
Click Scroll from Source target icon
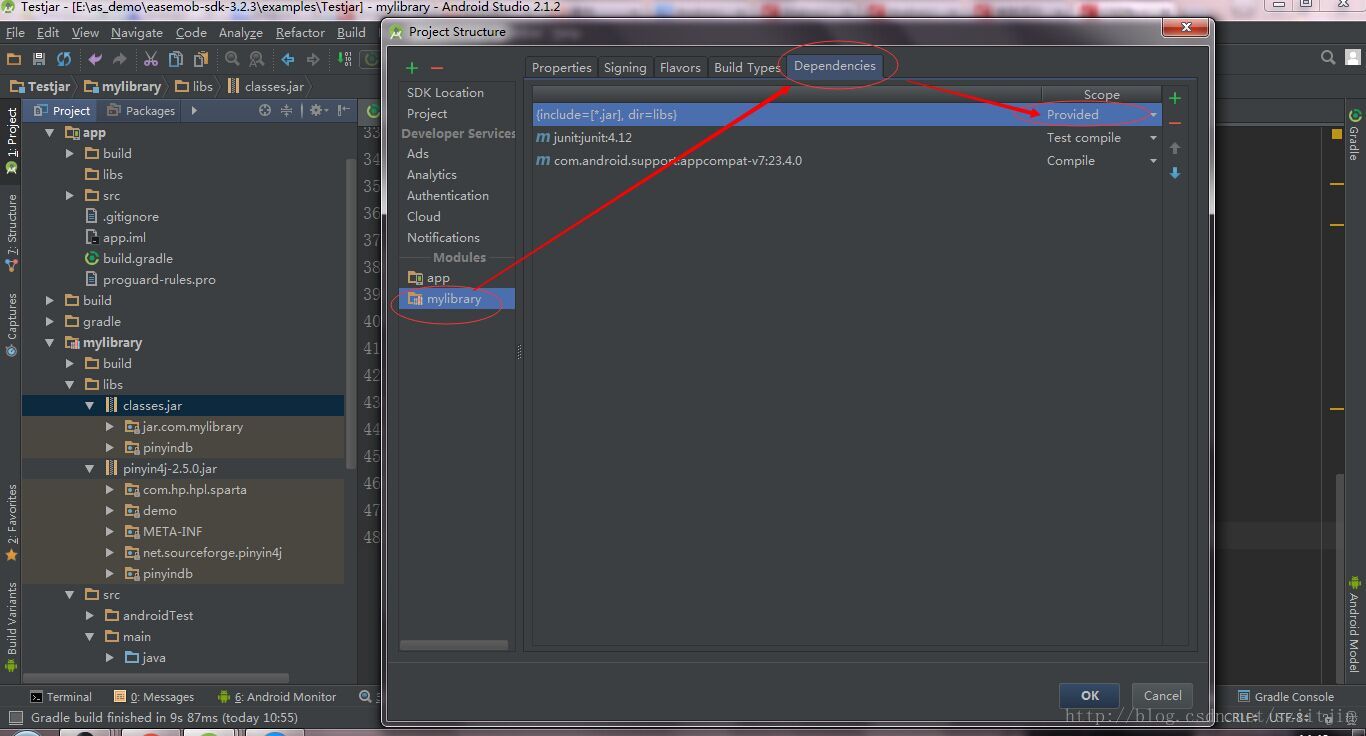[x=265, y=110]
